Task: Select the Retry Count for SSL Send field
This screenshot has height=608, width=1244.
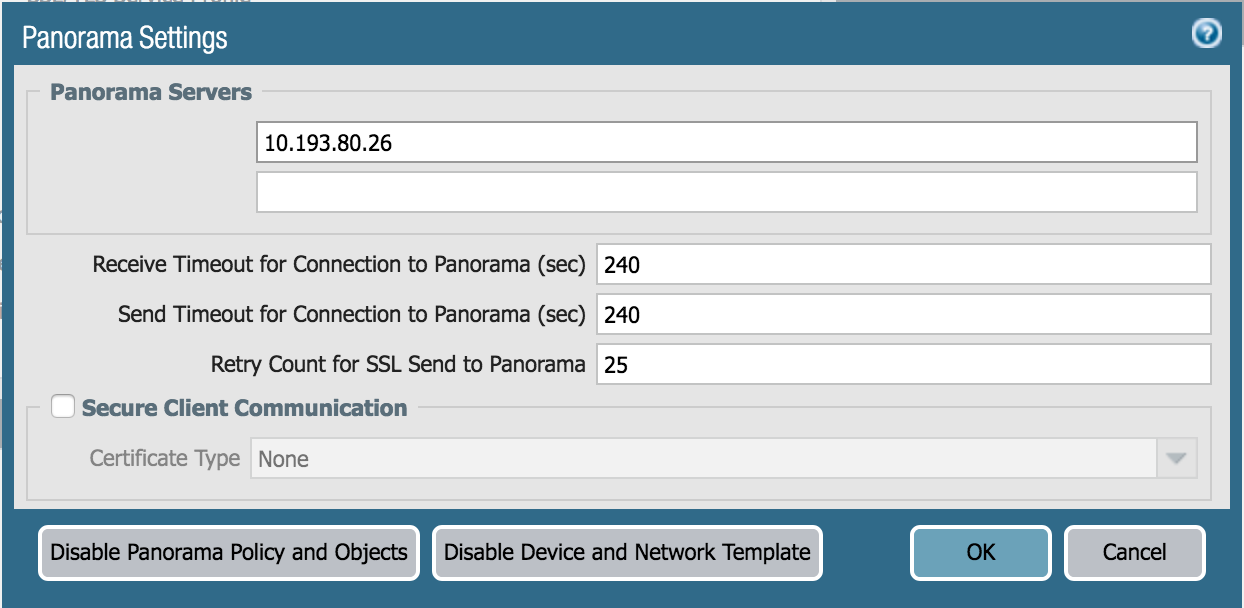Action: [903, 365]
